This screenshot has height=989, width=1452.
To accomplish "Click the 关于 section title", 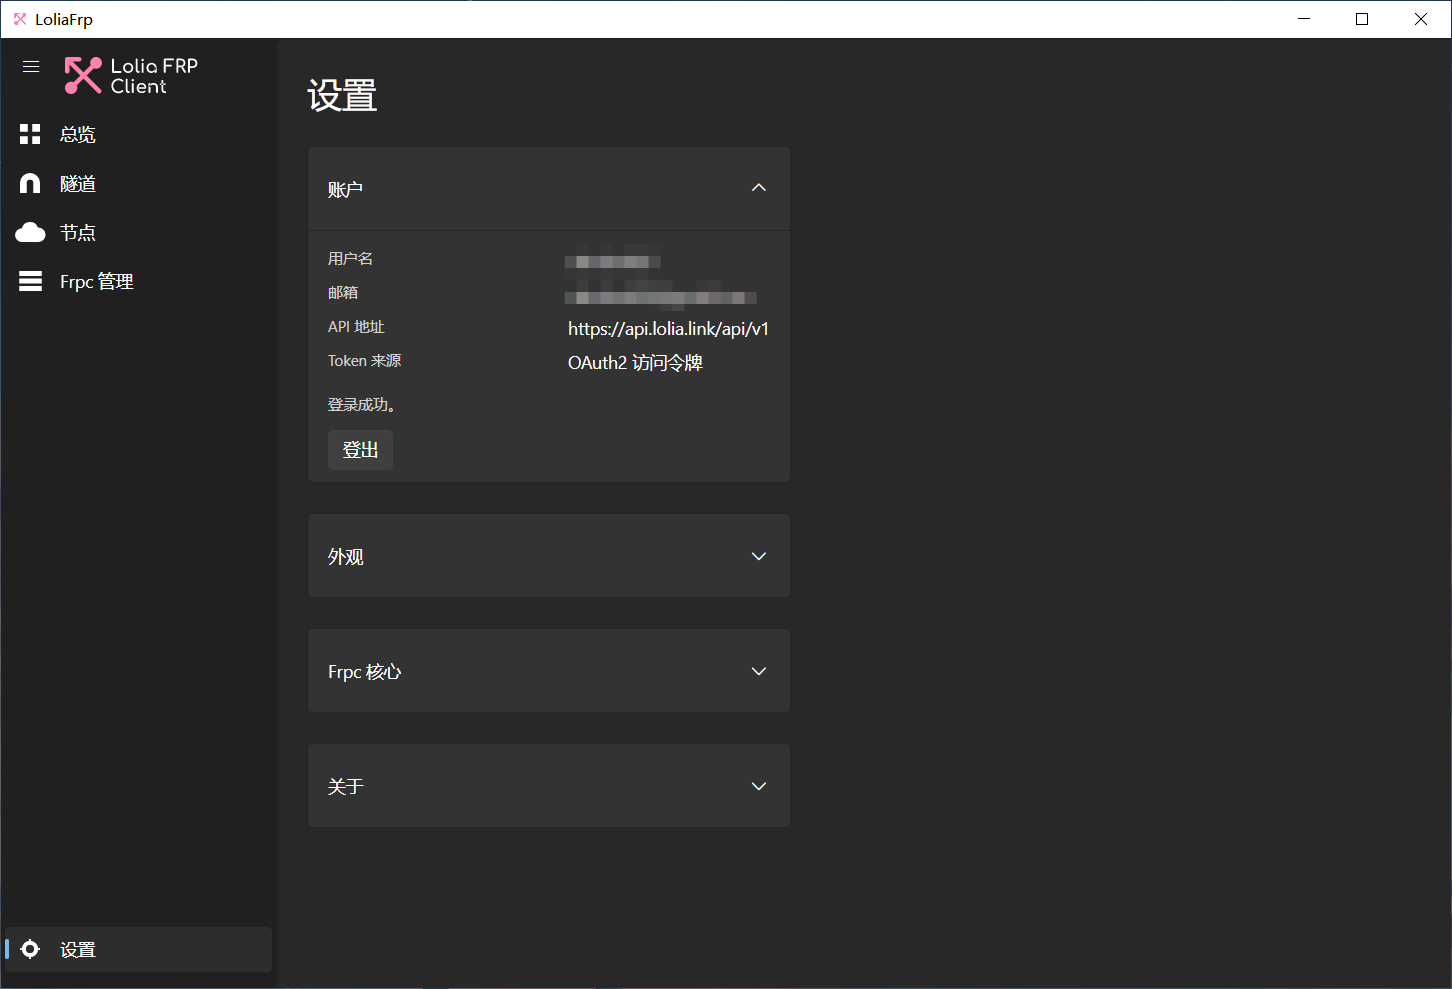I will point(345,787).
